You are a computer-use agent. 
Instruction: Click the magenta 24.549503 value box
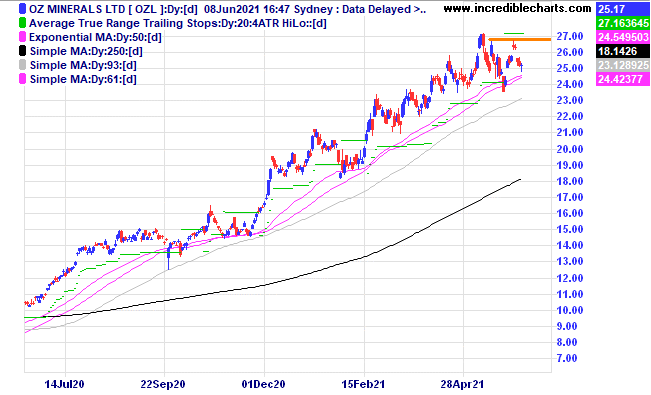(623, 37)
